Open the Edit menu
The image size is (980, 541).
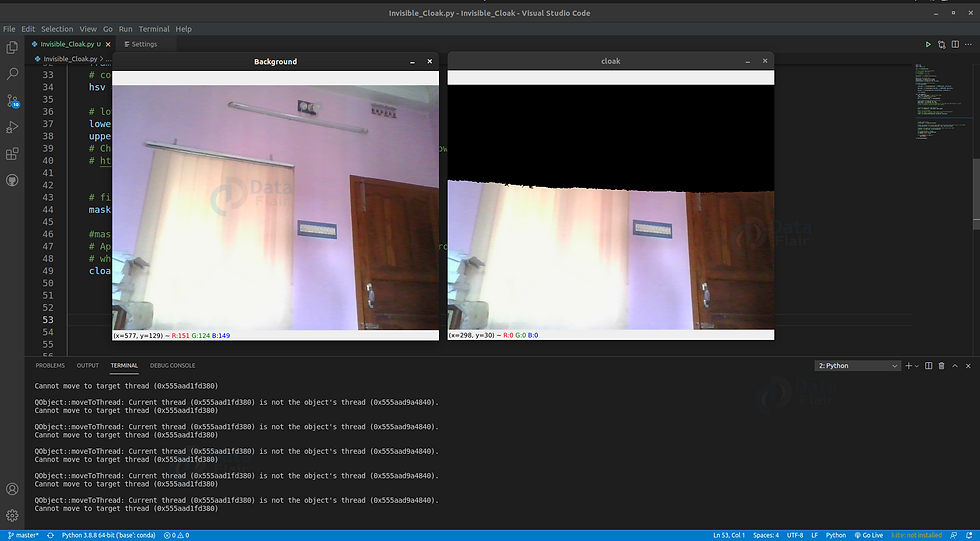(28, 29)
